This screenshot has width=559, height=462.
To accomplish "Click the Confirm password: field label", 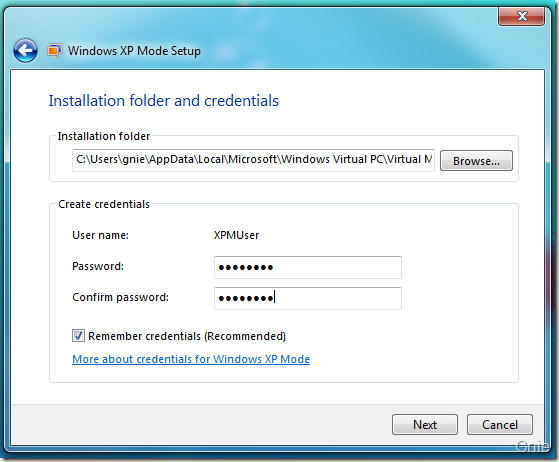I will coord(120,297).
